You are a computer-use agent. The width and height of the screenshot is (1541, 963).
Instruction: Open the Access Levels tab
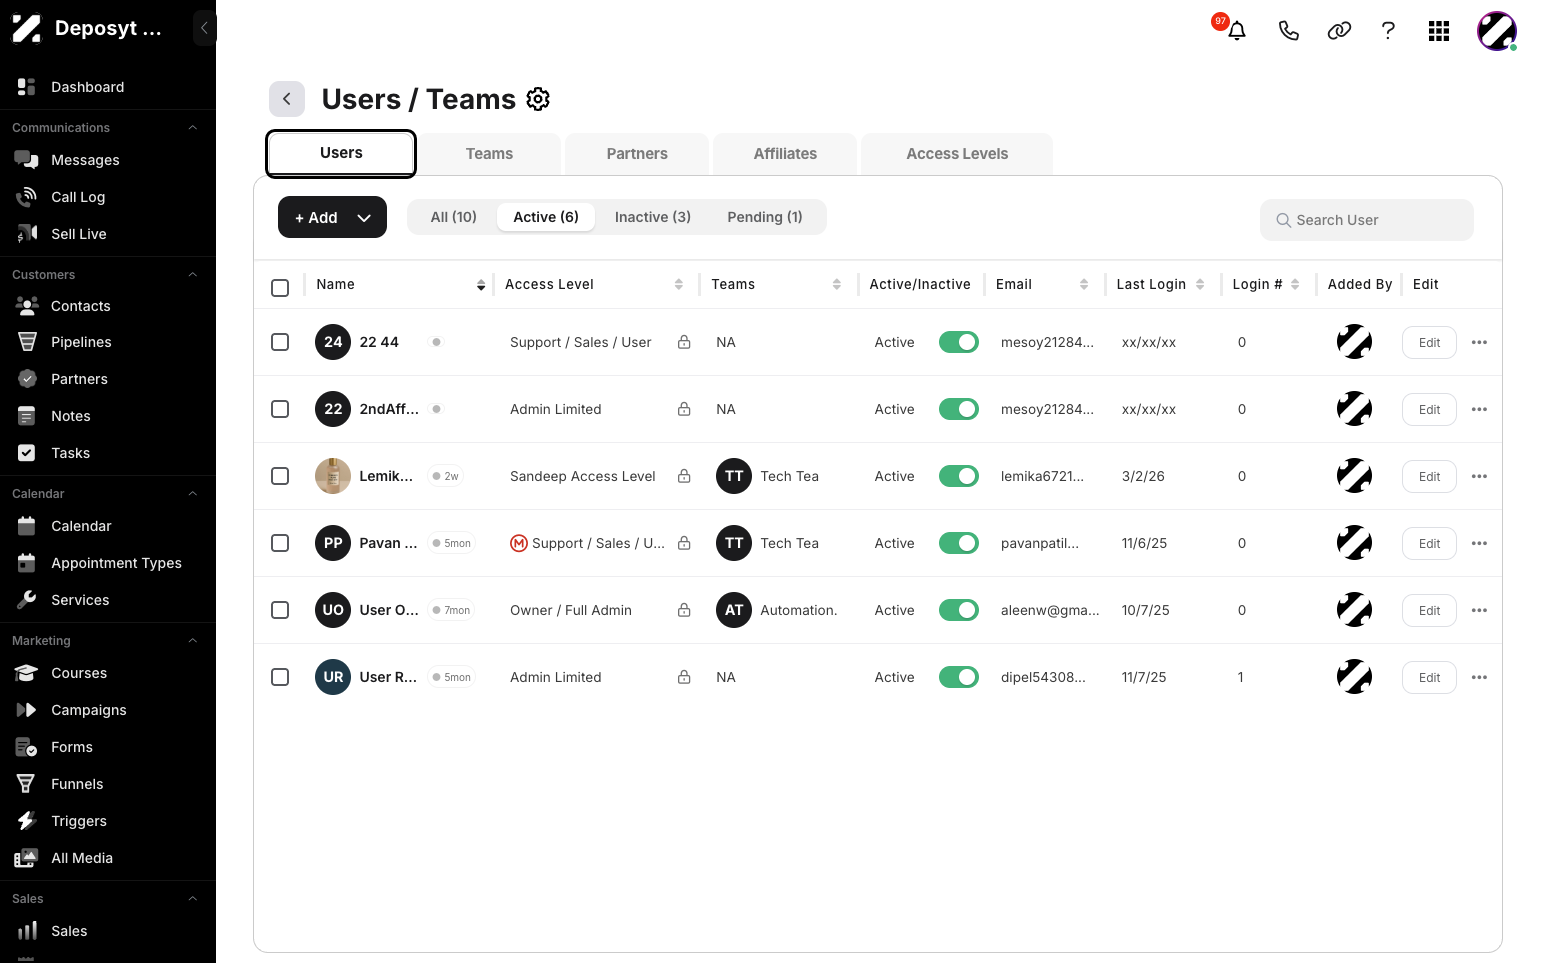pos(957,154)
